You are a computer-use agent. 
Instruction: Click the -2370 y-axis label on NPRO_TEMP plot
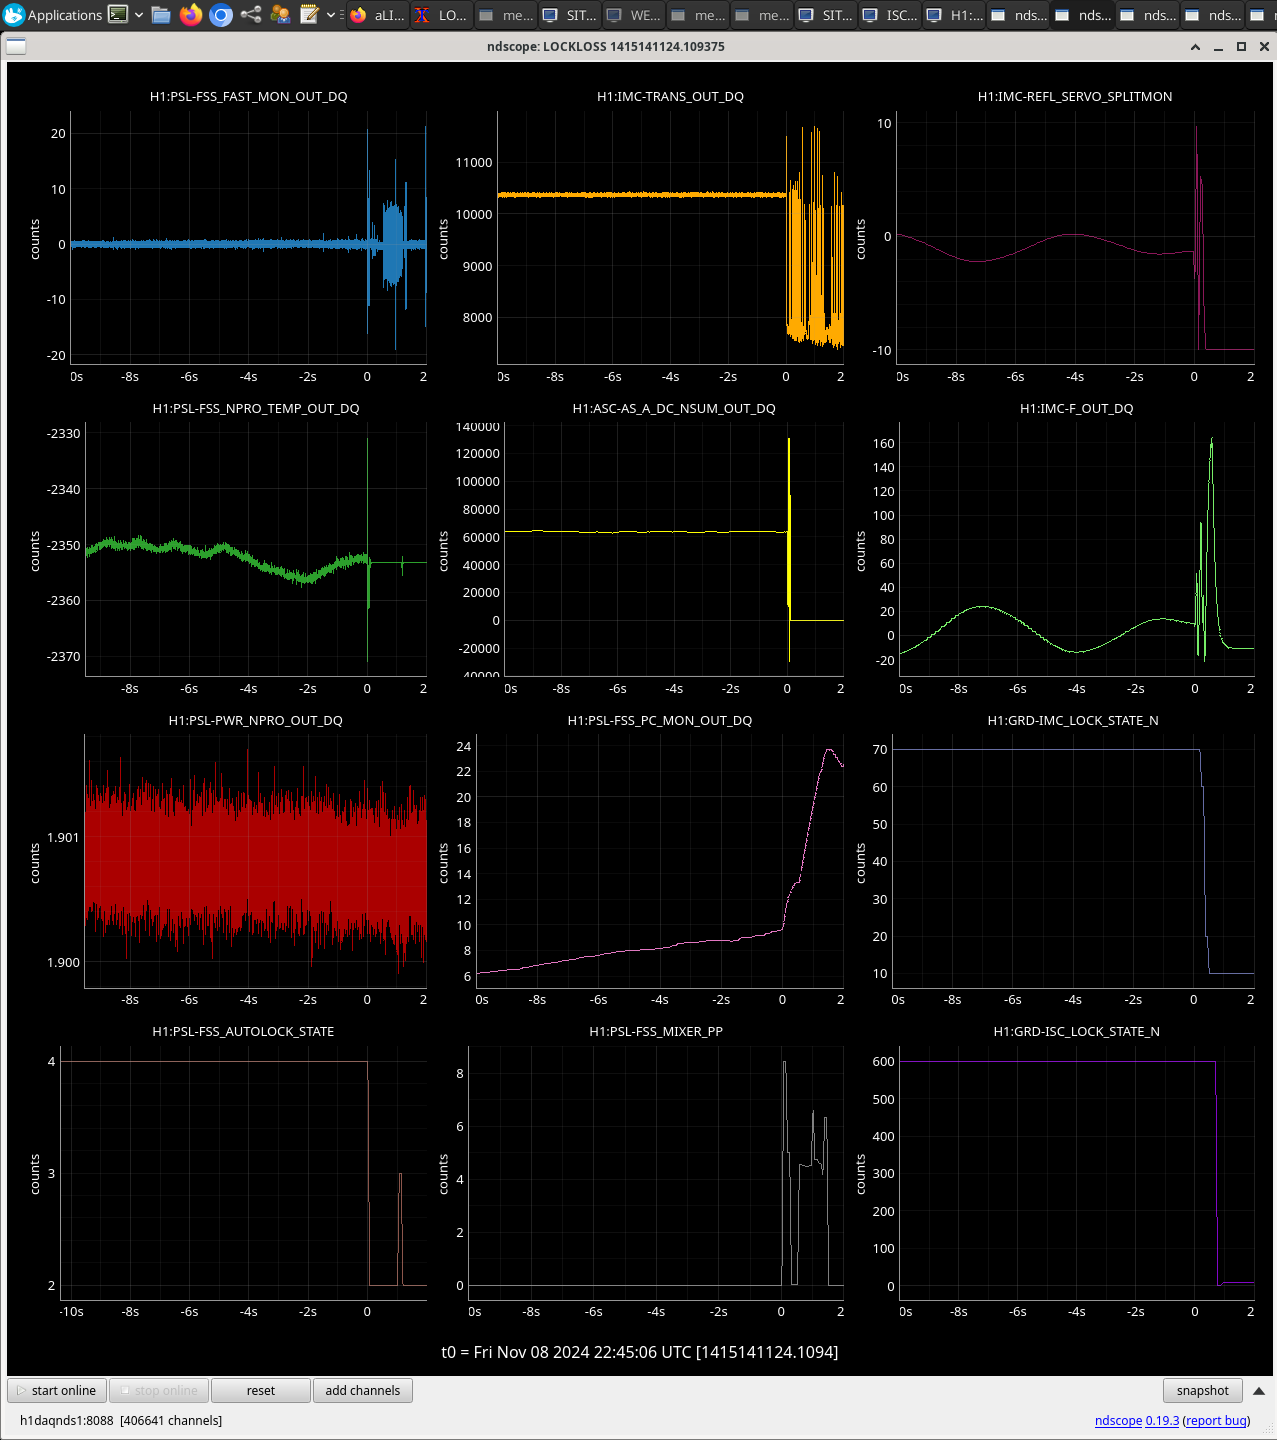tap(64, 657)
